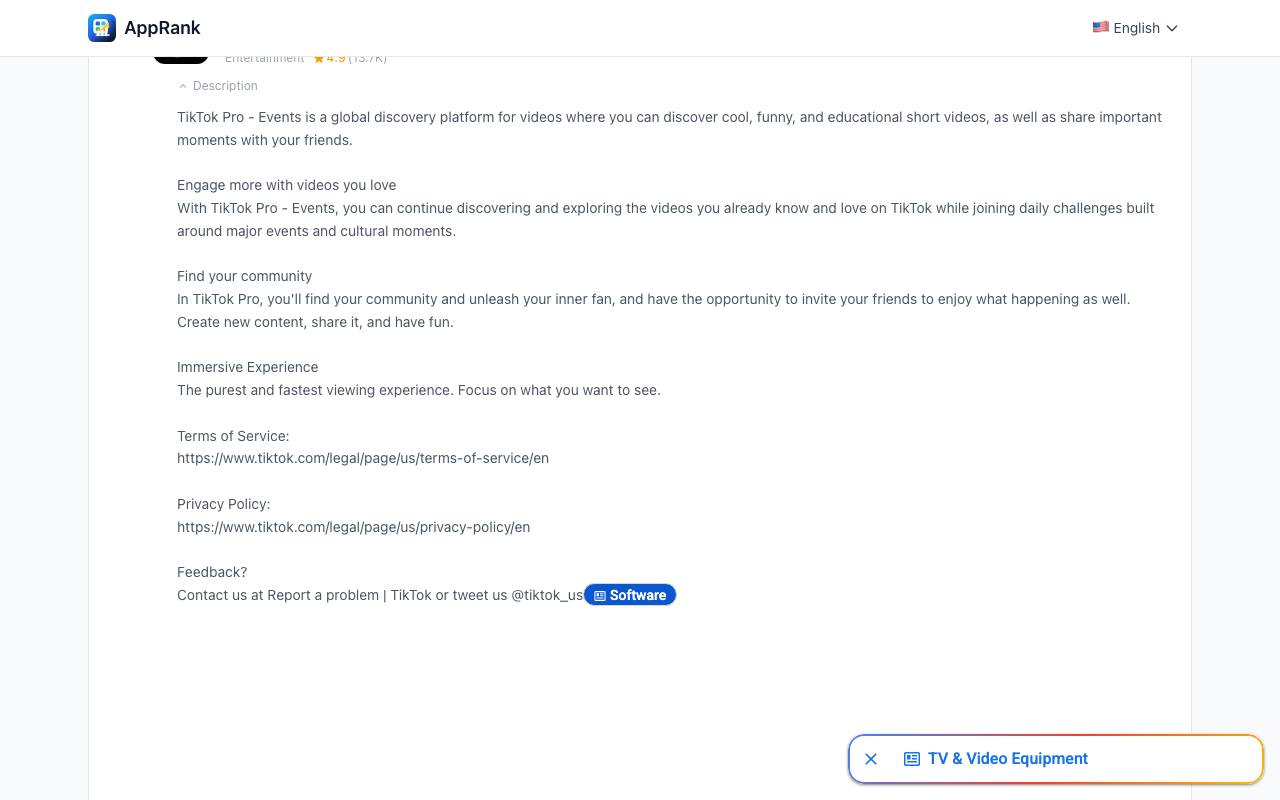
Task: Click the Description label
Action: pyautogui.click(x=225, y=86)
